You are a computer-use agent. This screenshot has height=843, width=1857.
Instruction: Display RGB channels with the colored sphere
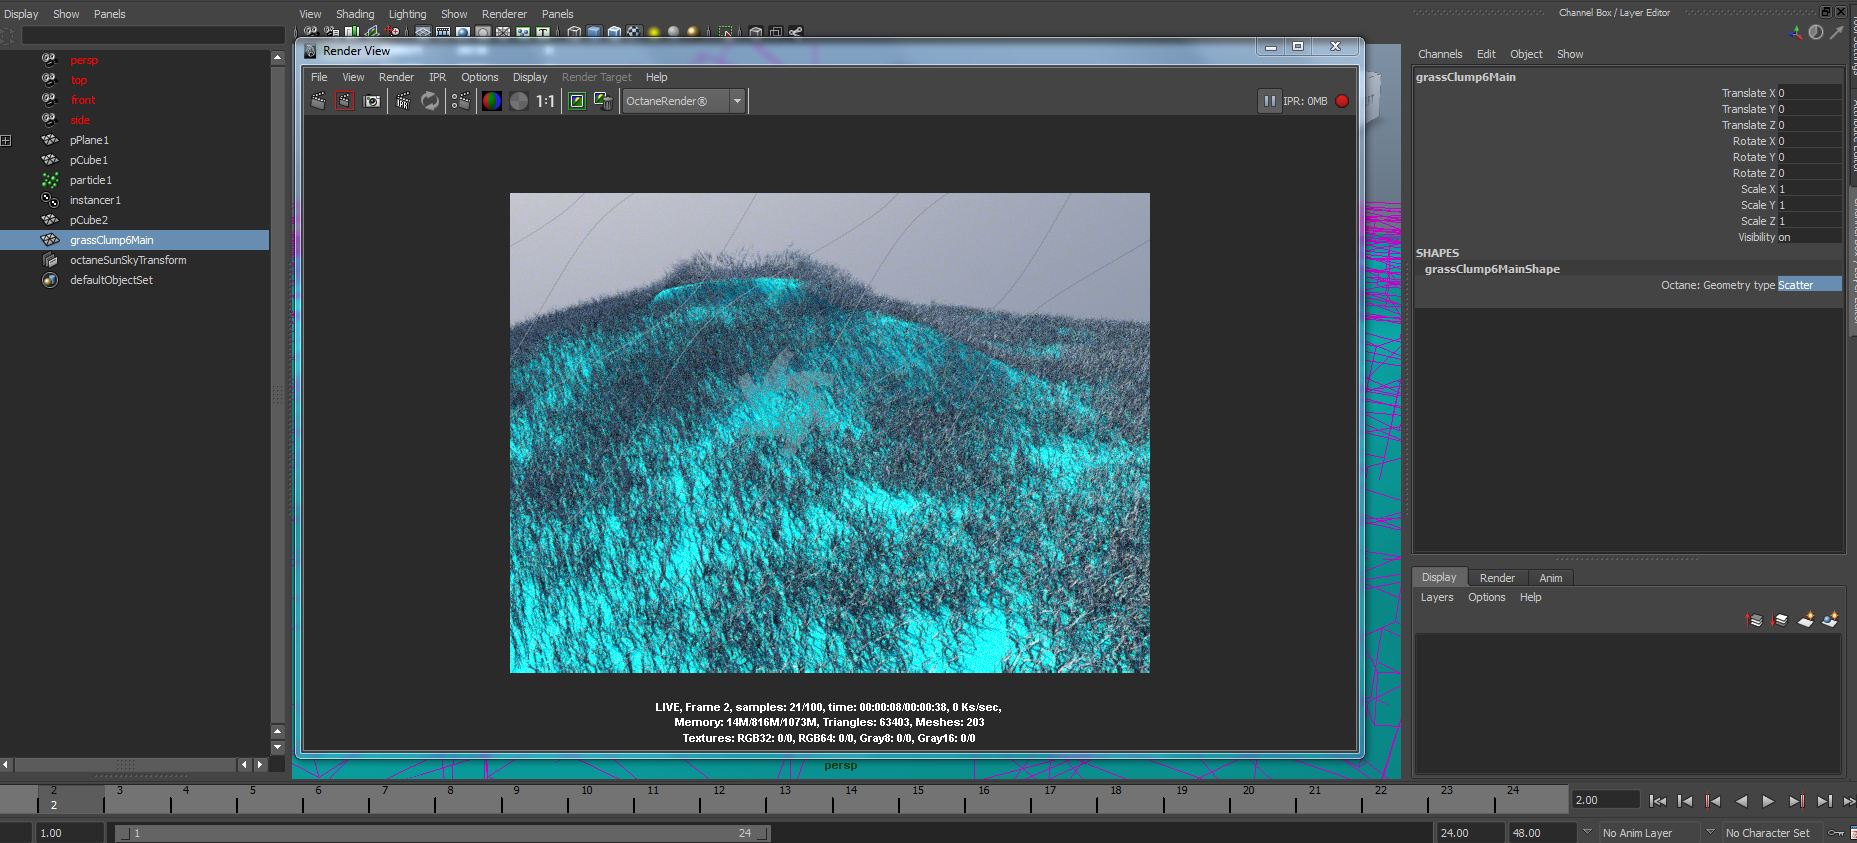click(x=492, y=101)
